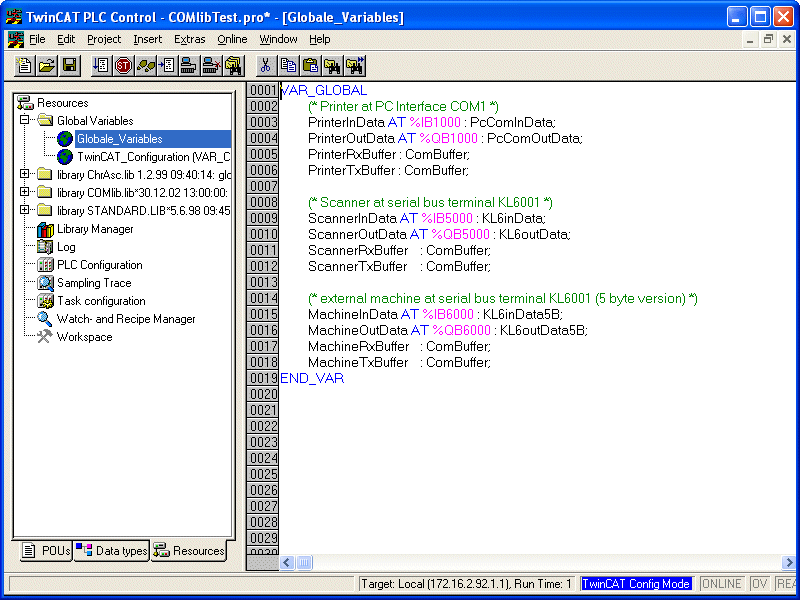Click the Global Search folders-and-binoculars icon

coord(233,65)
